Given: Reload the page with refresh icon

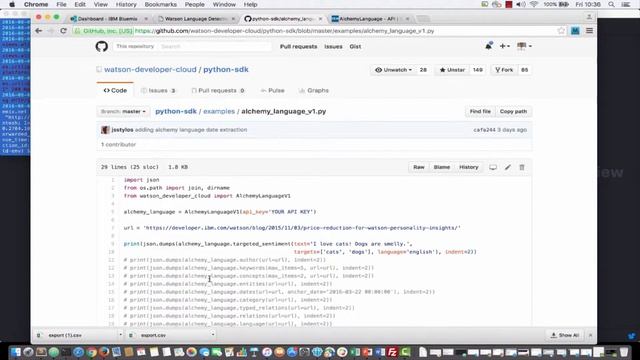Looking at the screenshot, I should (63, 31).
